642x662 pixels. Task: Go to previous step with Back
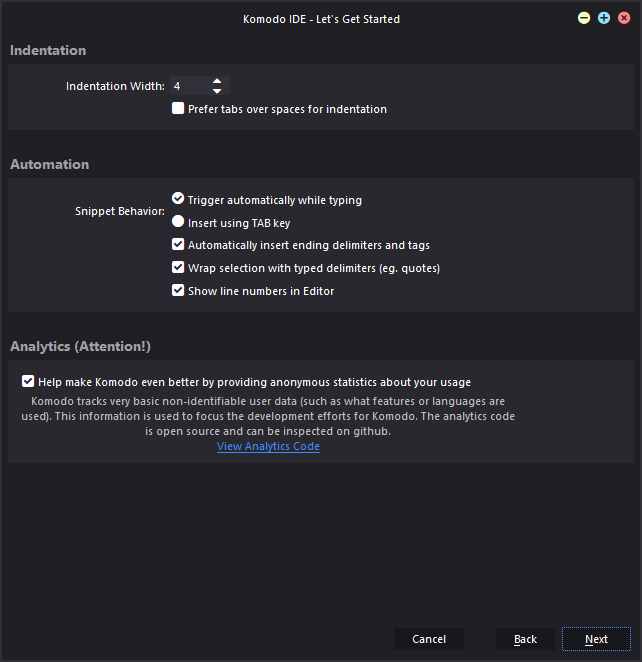(525, 639)
